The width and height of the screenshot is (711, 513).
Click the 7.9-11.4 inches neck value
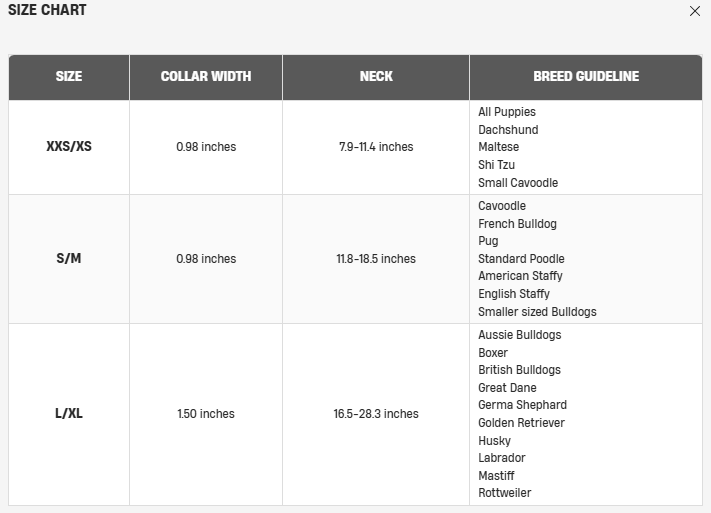click(376, 147)
